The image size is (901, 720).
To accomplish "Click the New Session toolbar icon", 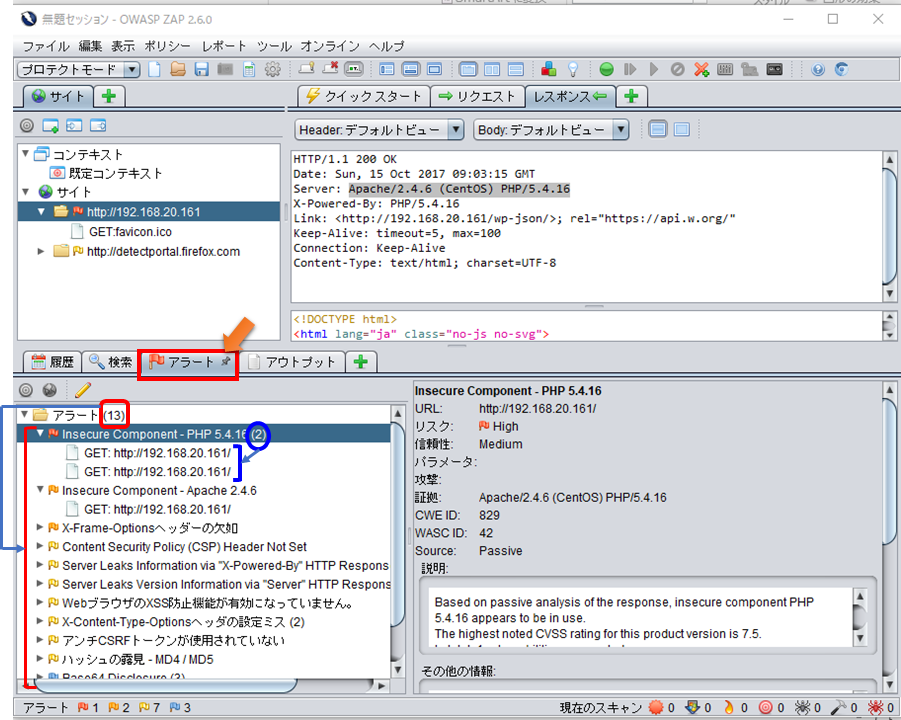I will 155,70.
